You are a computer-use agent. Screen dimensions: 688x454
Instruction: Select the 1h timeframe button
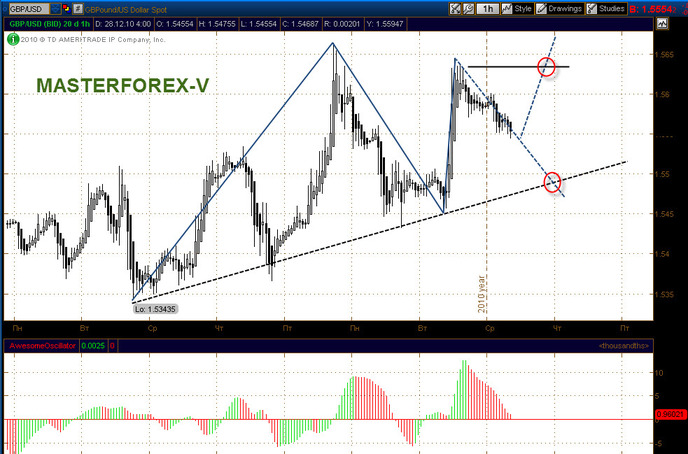click(x=487, y=9)
